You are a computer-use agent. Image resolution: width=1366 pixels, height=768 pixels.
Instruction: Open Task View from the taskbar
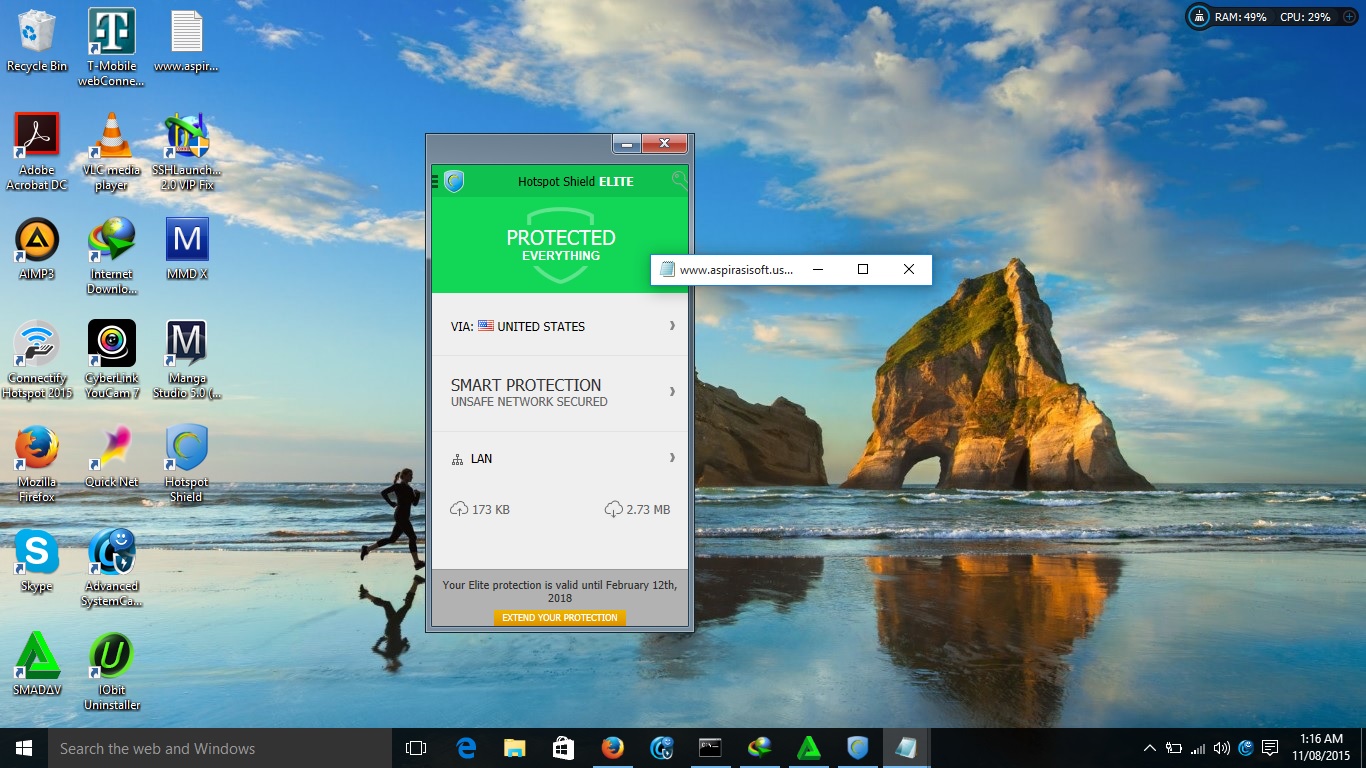(x=416, y=748)
